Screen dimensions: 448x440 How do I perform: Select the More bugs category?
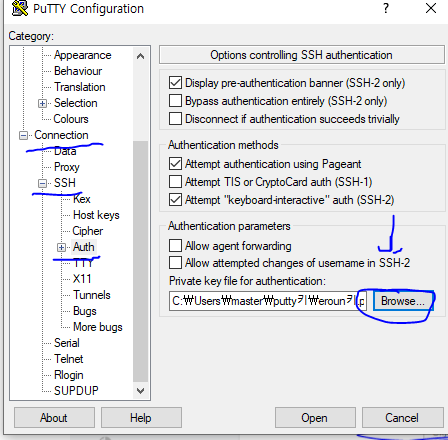coord(98,327)
